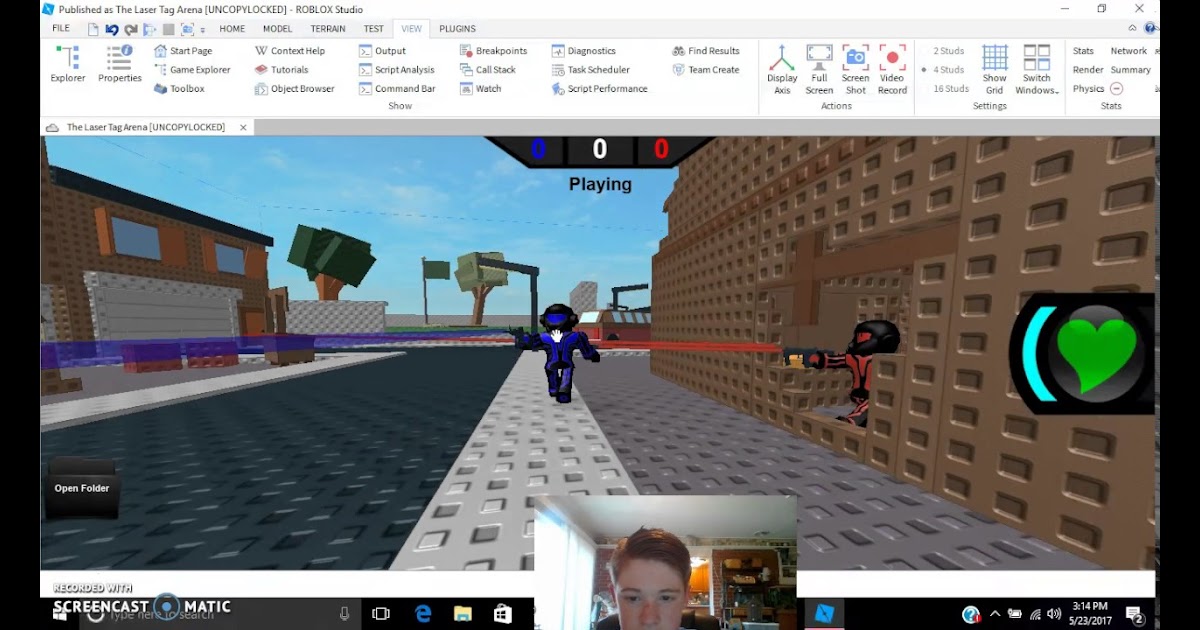The width and height of the screenshot is (1200, 630).
Task: Switch to the PLUGINS ribbon tab
Action: 457,29
